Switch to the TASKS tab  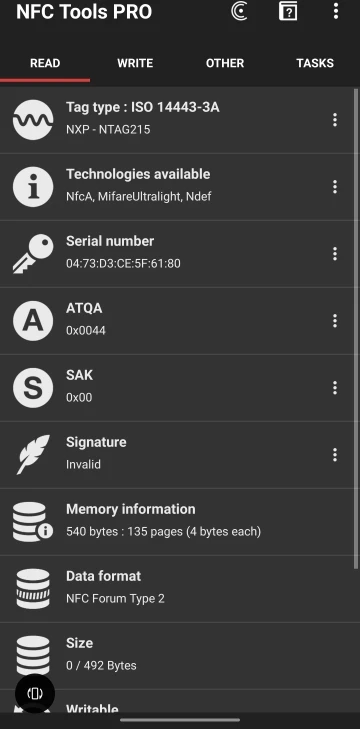315,63
